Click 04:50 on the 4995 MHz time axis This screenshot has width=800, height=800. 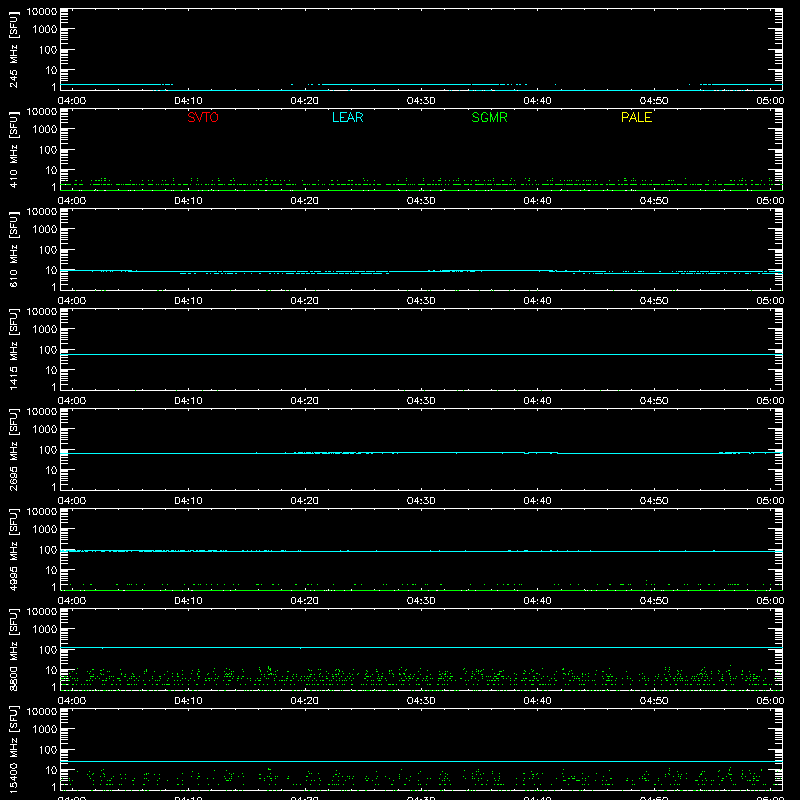[654, 601]
